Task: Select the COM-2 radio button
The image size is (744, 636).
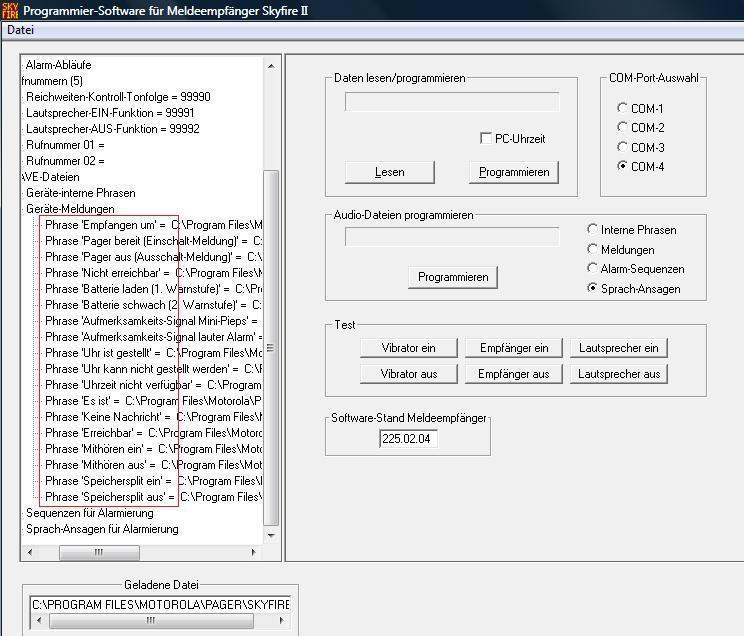Action: (622, 127)
